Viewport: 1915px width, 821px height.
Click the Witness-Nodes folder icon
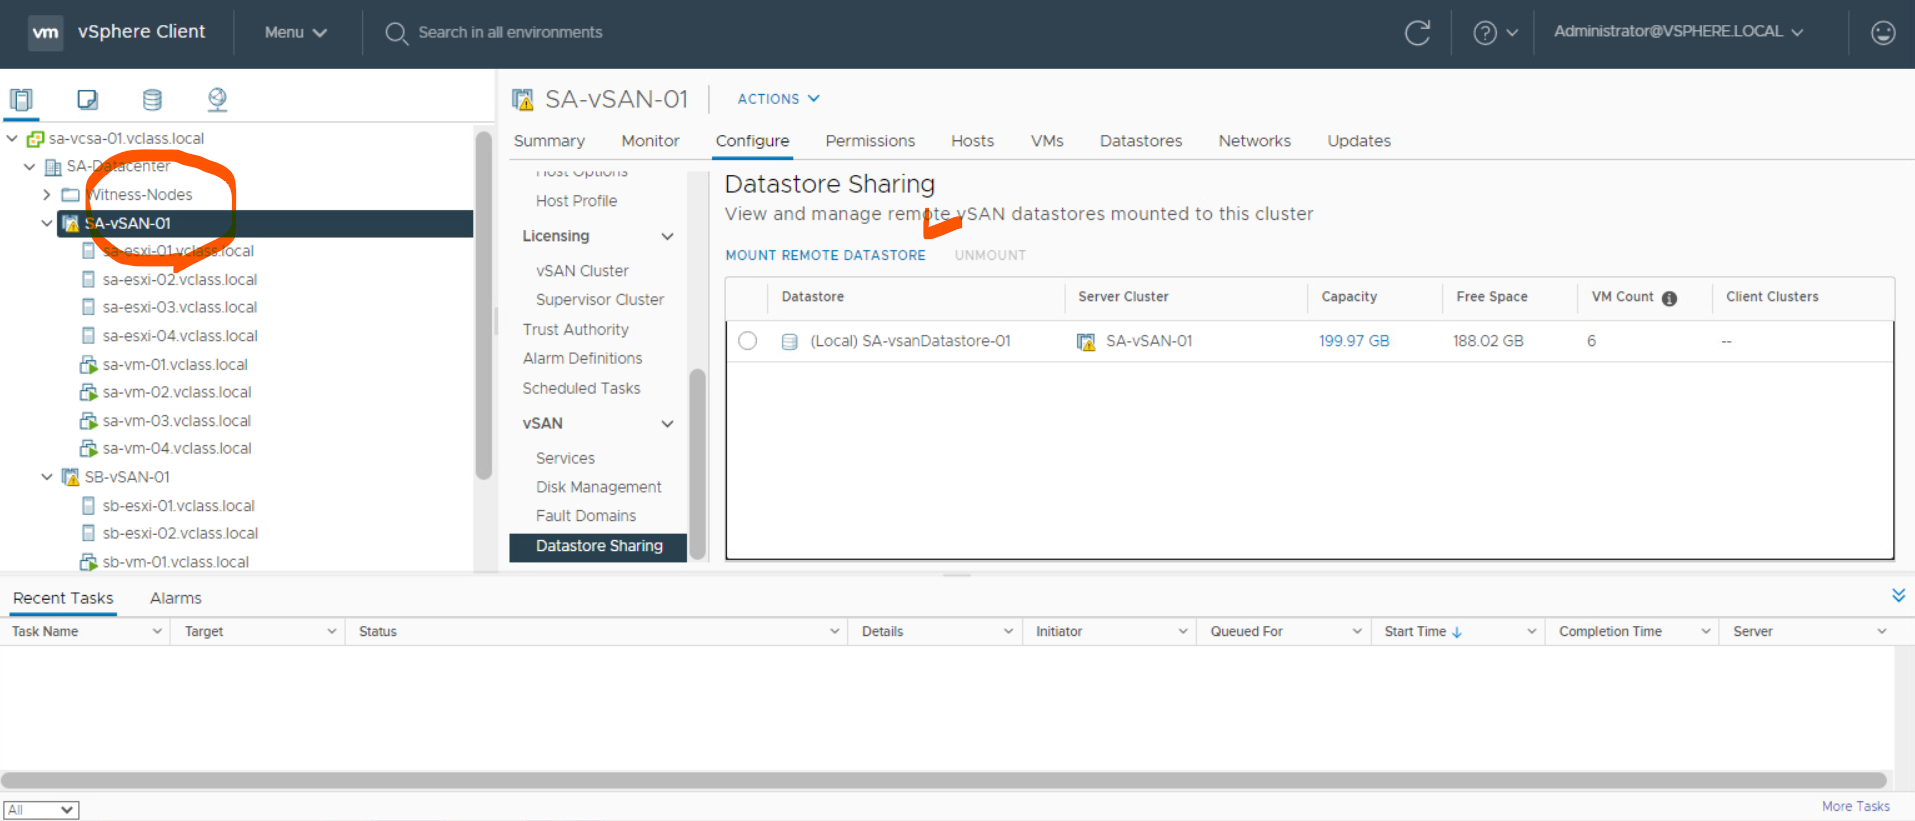click(71, 194)
